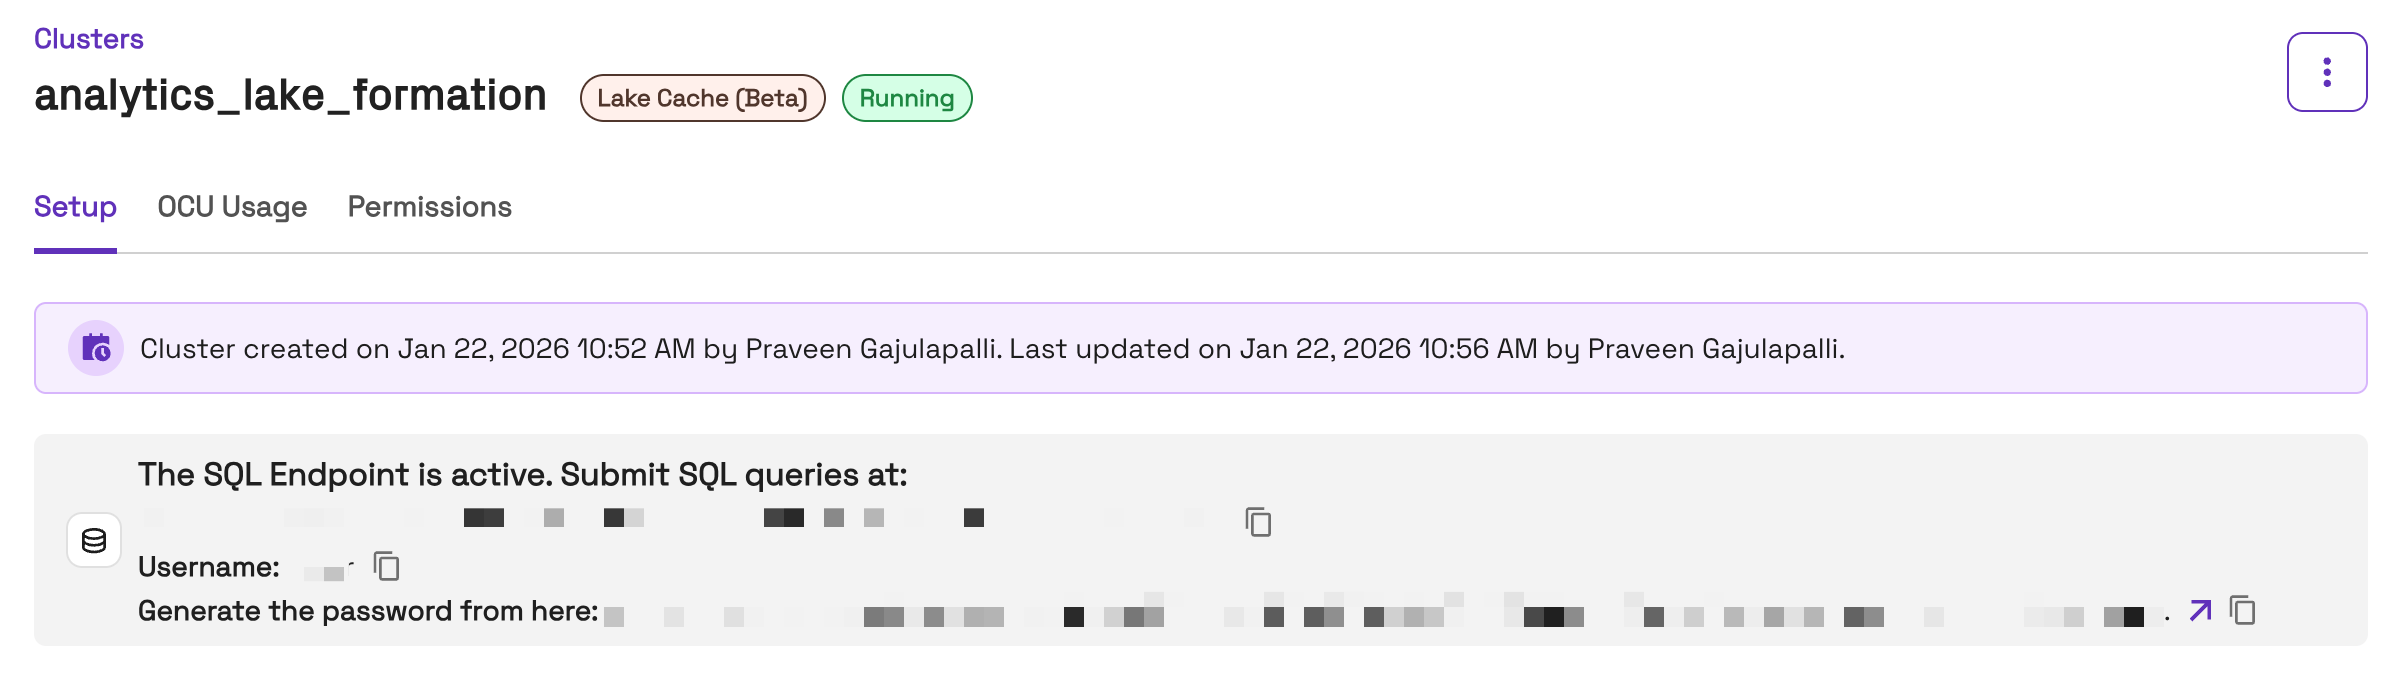
Task: Open the Permissions tab
Action: point(429,207)
